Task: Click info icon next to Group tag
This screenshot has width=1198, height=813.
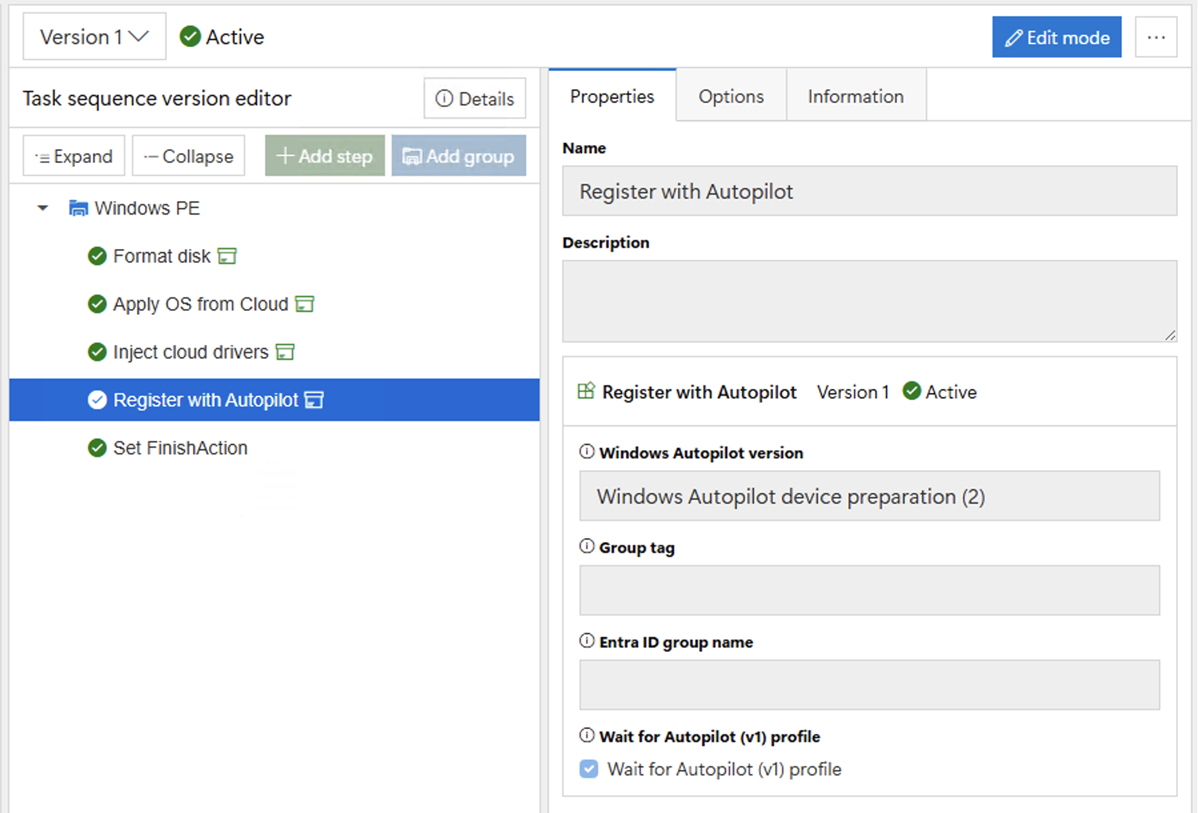Action: point(587,547)
